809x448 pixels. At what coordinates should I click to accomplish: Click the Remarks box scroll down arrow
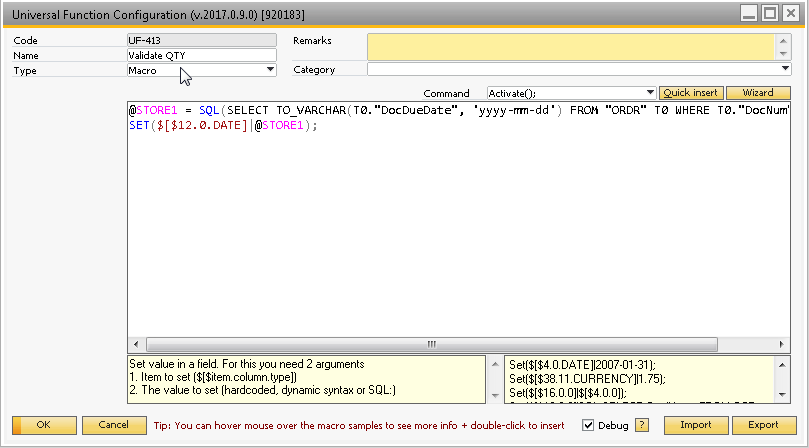(x=783, y=54)
